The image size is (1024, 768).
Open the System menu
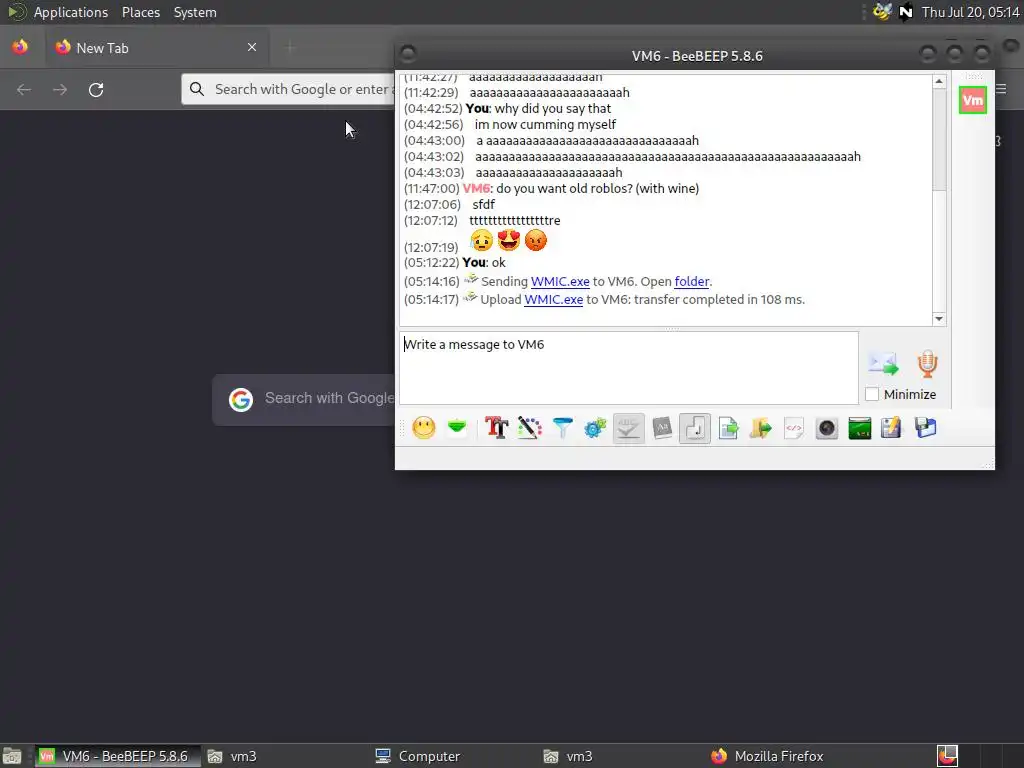[x=195, y=12]
